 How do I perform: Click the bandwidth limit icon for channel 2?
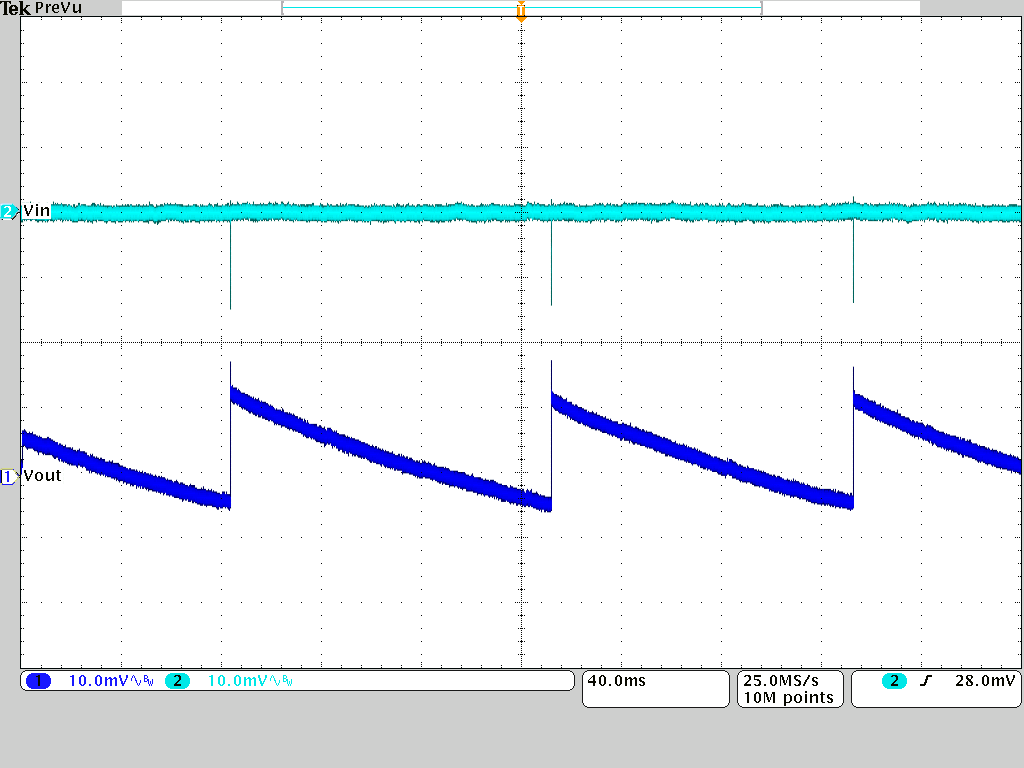(x=285, y=680)
